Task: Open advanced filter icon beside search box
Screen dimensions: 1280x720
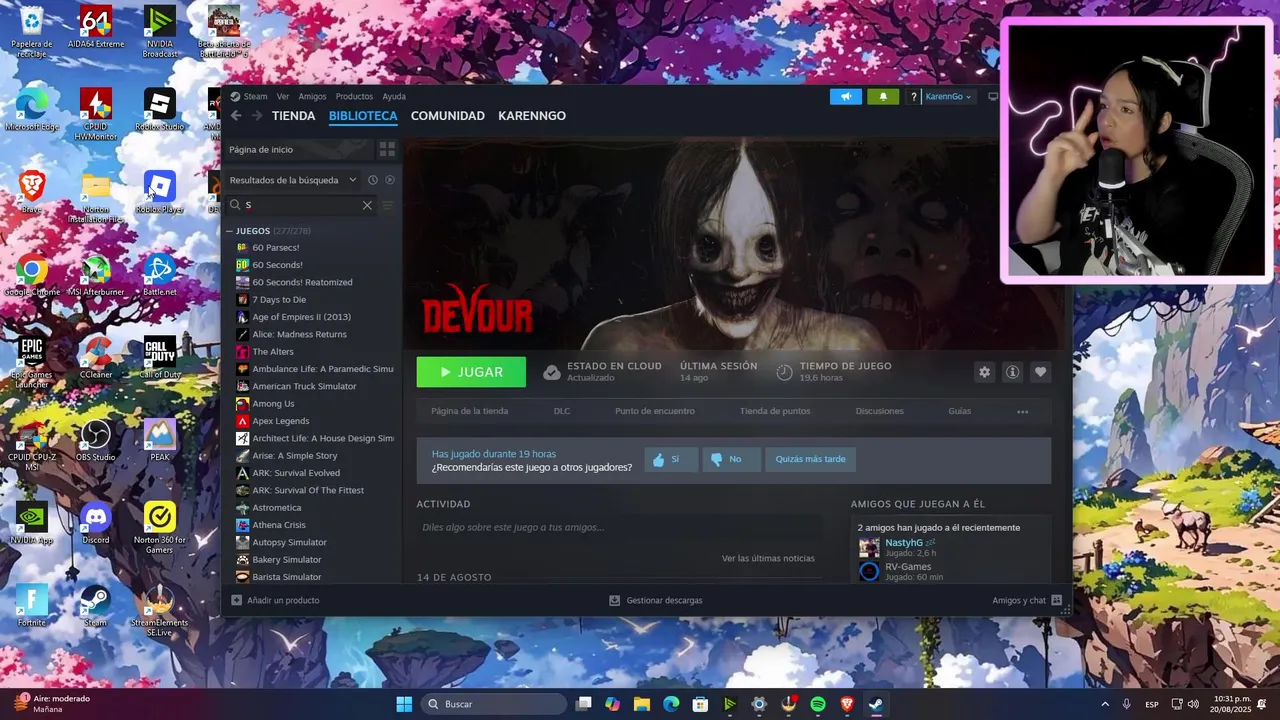Action: (x=388, y=205)
